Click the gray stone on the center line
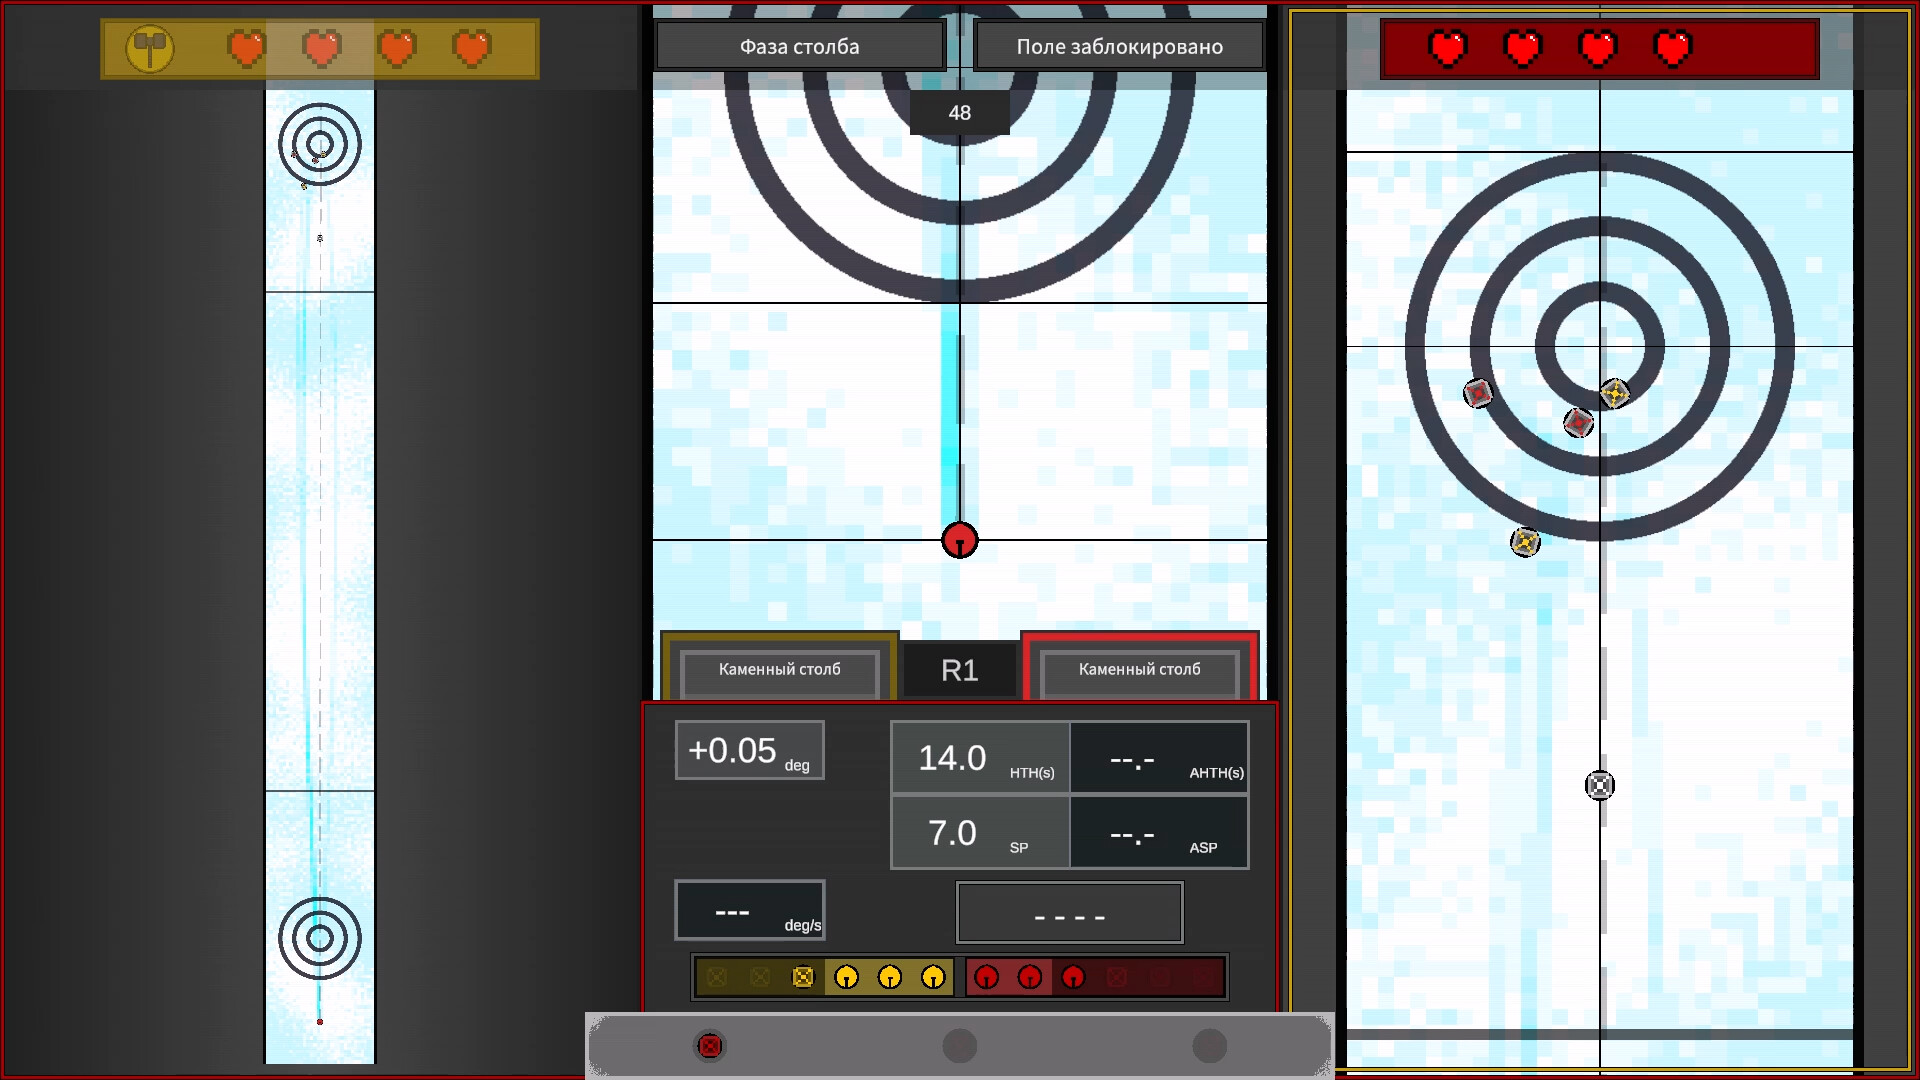 (x=1600, y=785)
